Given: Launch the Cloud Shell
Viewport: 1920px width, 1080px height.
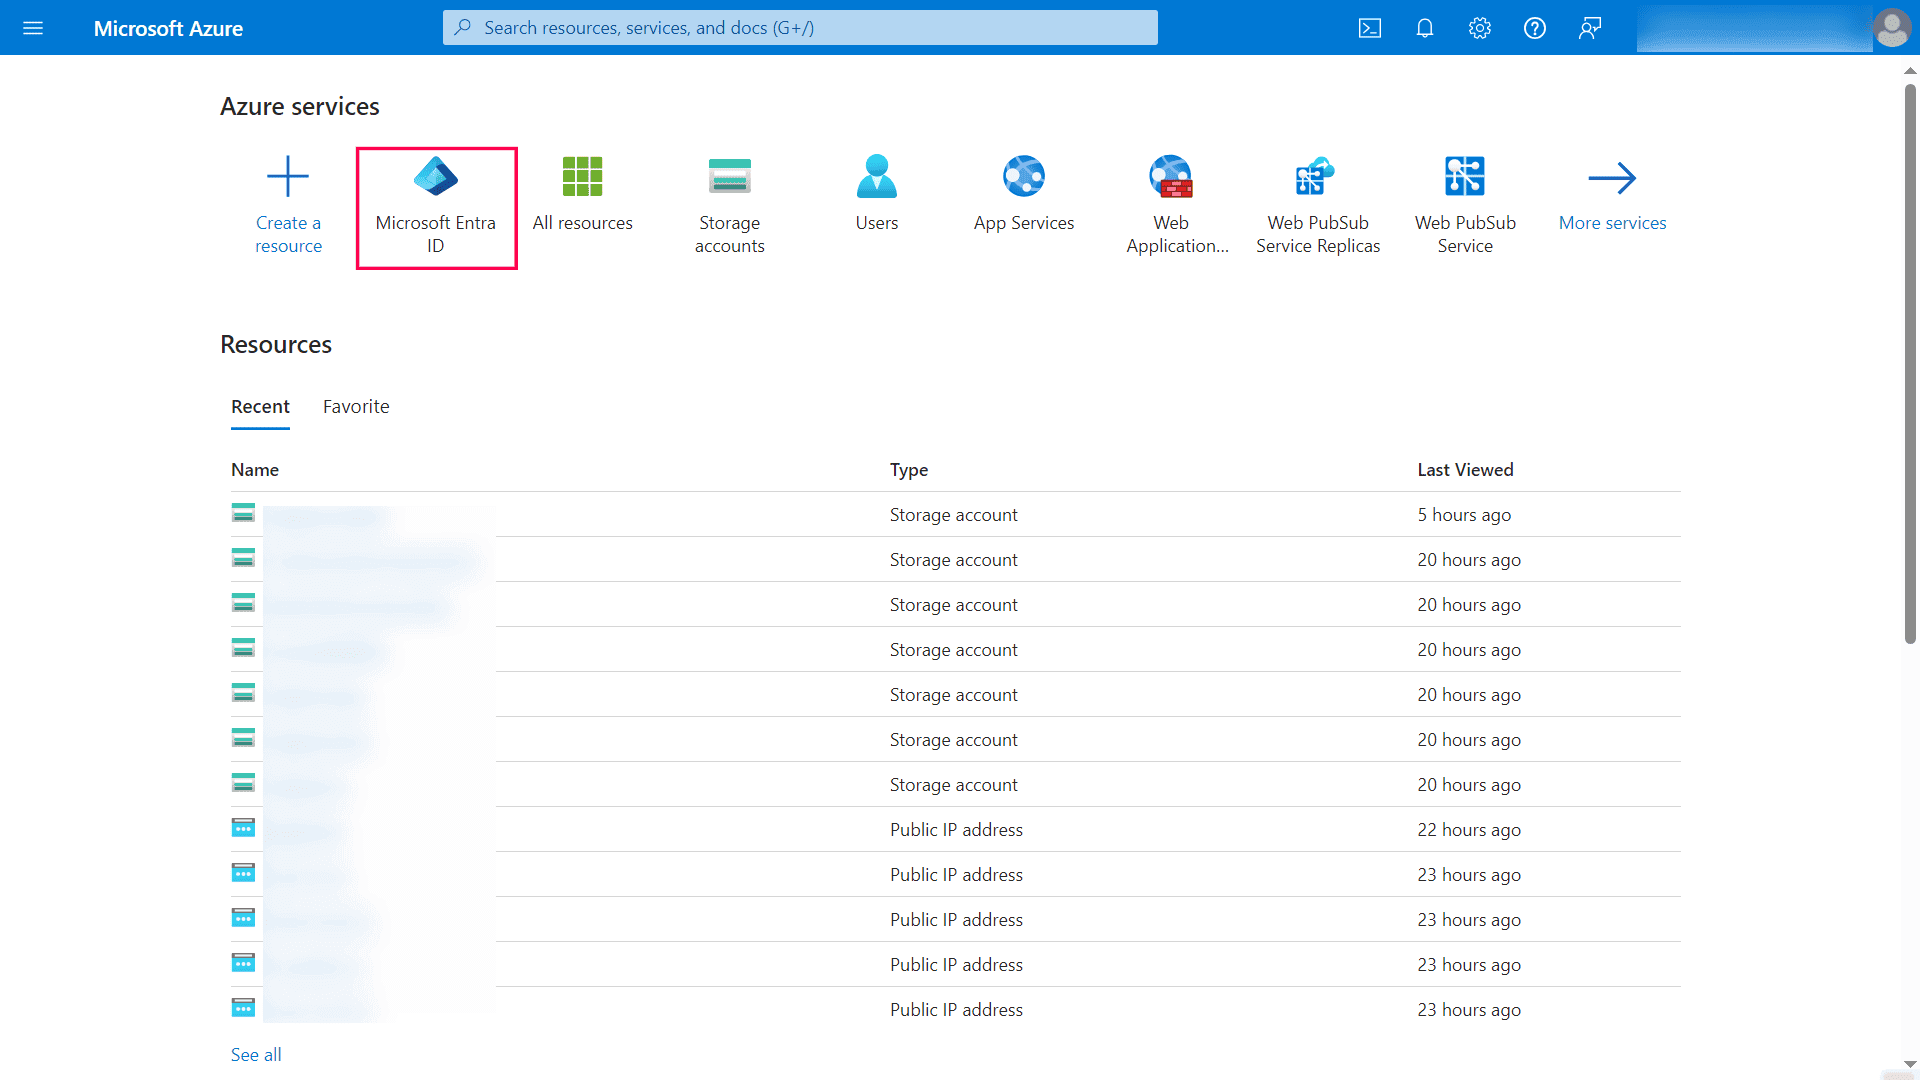Looking at the screenshot, I should coord(1369,28).
